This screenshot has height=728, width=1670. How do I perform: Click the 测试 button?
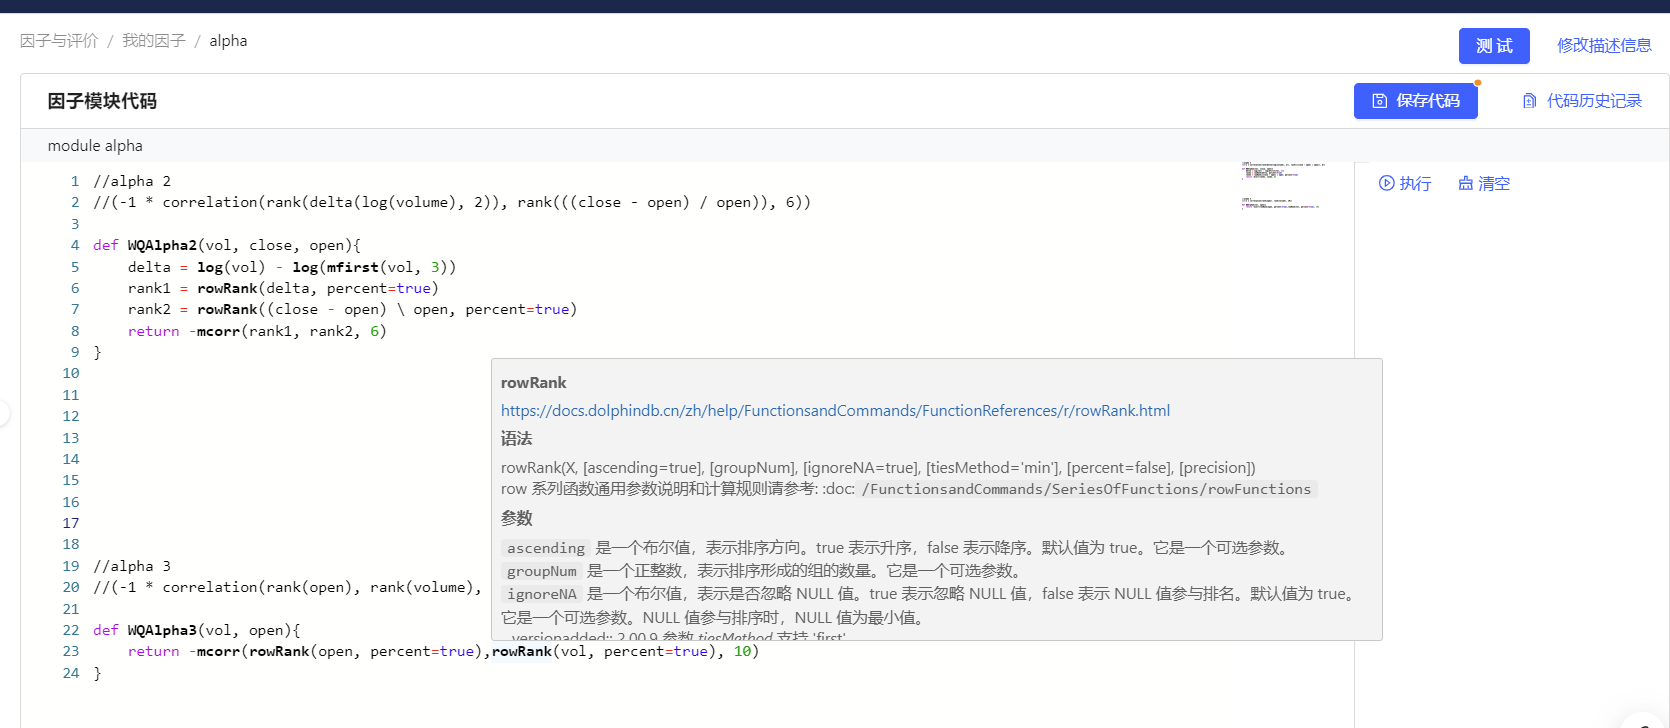coord(1493,46)
